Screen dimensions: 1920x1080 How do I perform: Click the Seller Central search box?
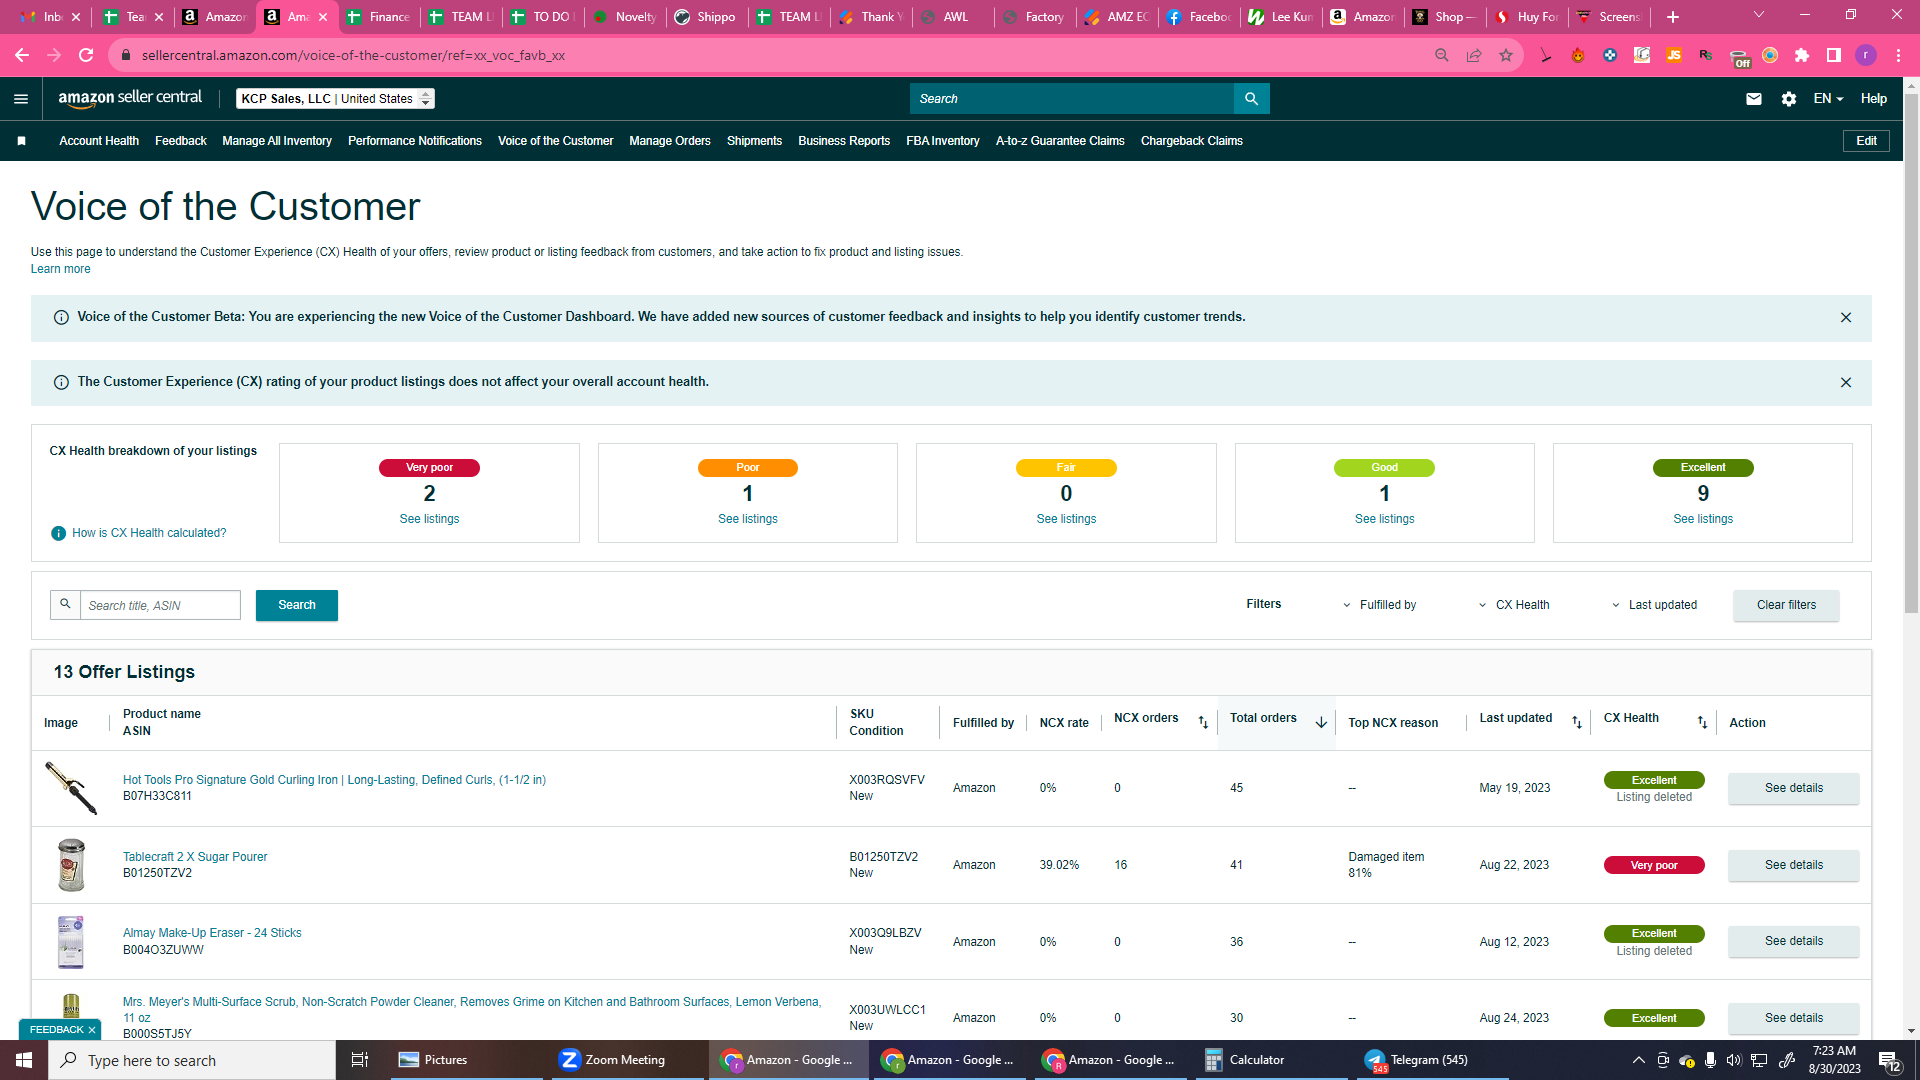point(1072,98)
